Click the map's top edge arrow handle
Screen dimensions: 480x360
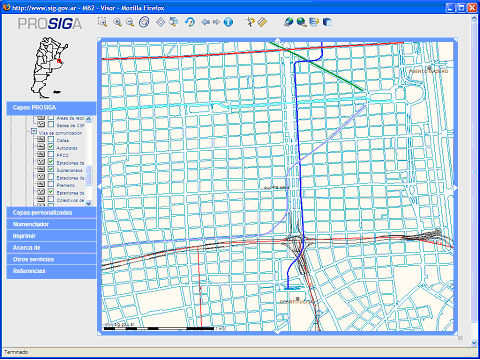pos(278,40)
